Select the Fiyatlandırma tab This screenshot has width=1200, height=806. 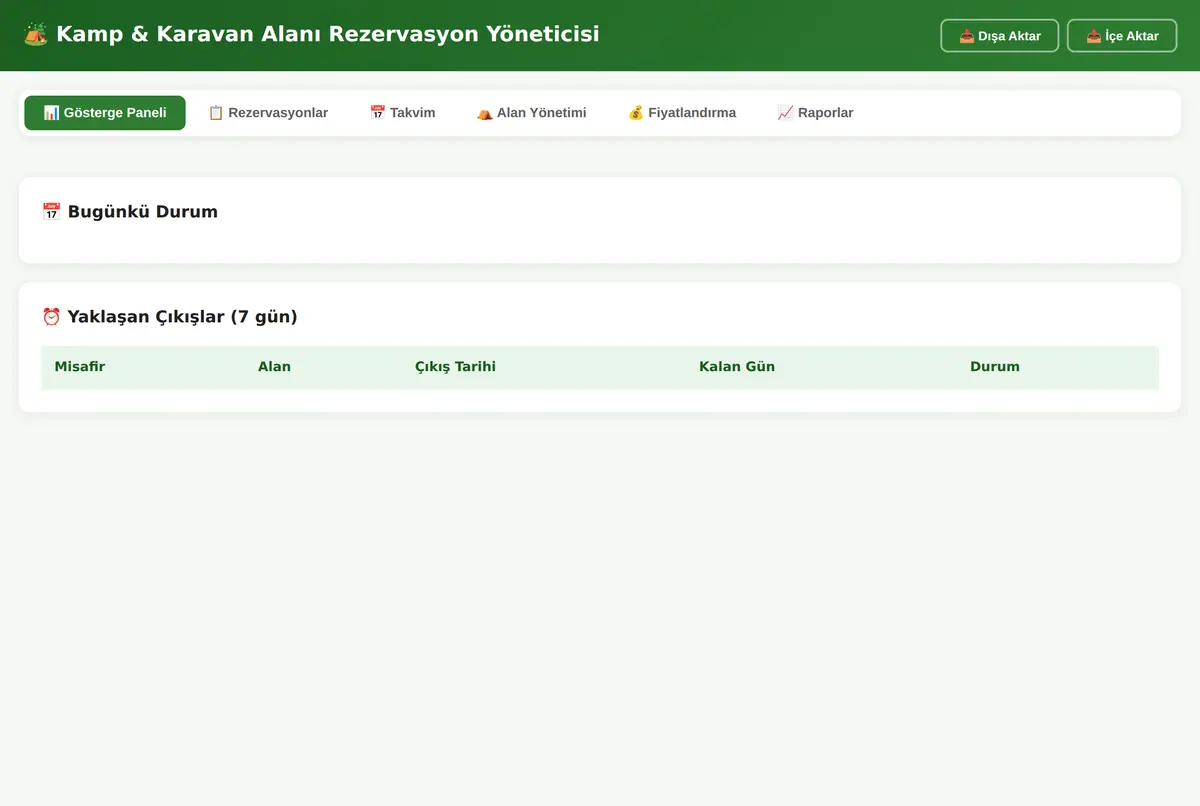[682, 113]
